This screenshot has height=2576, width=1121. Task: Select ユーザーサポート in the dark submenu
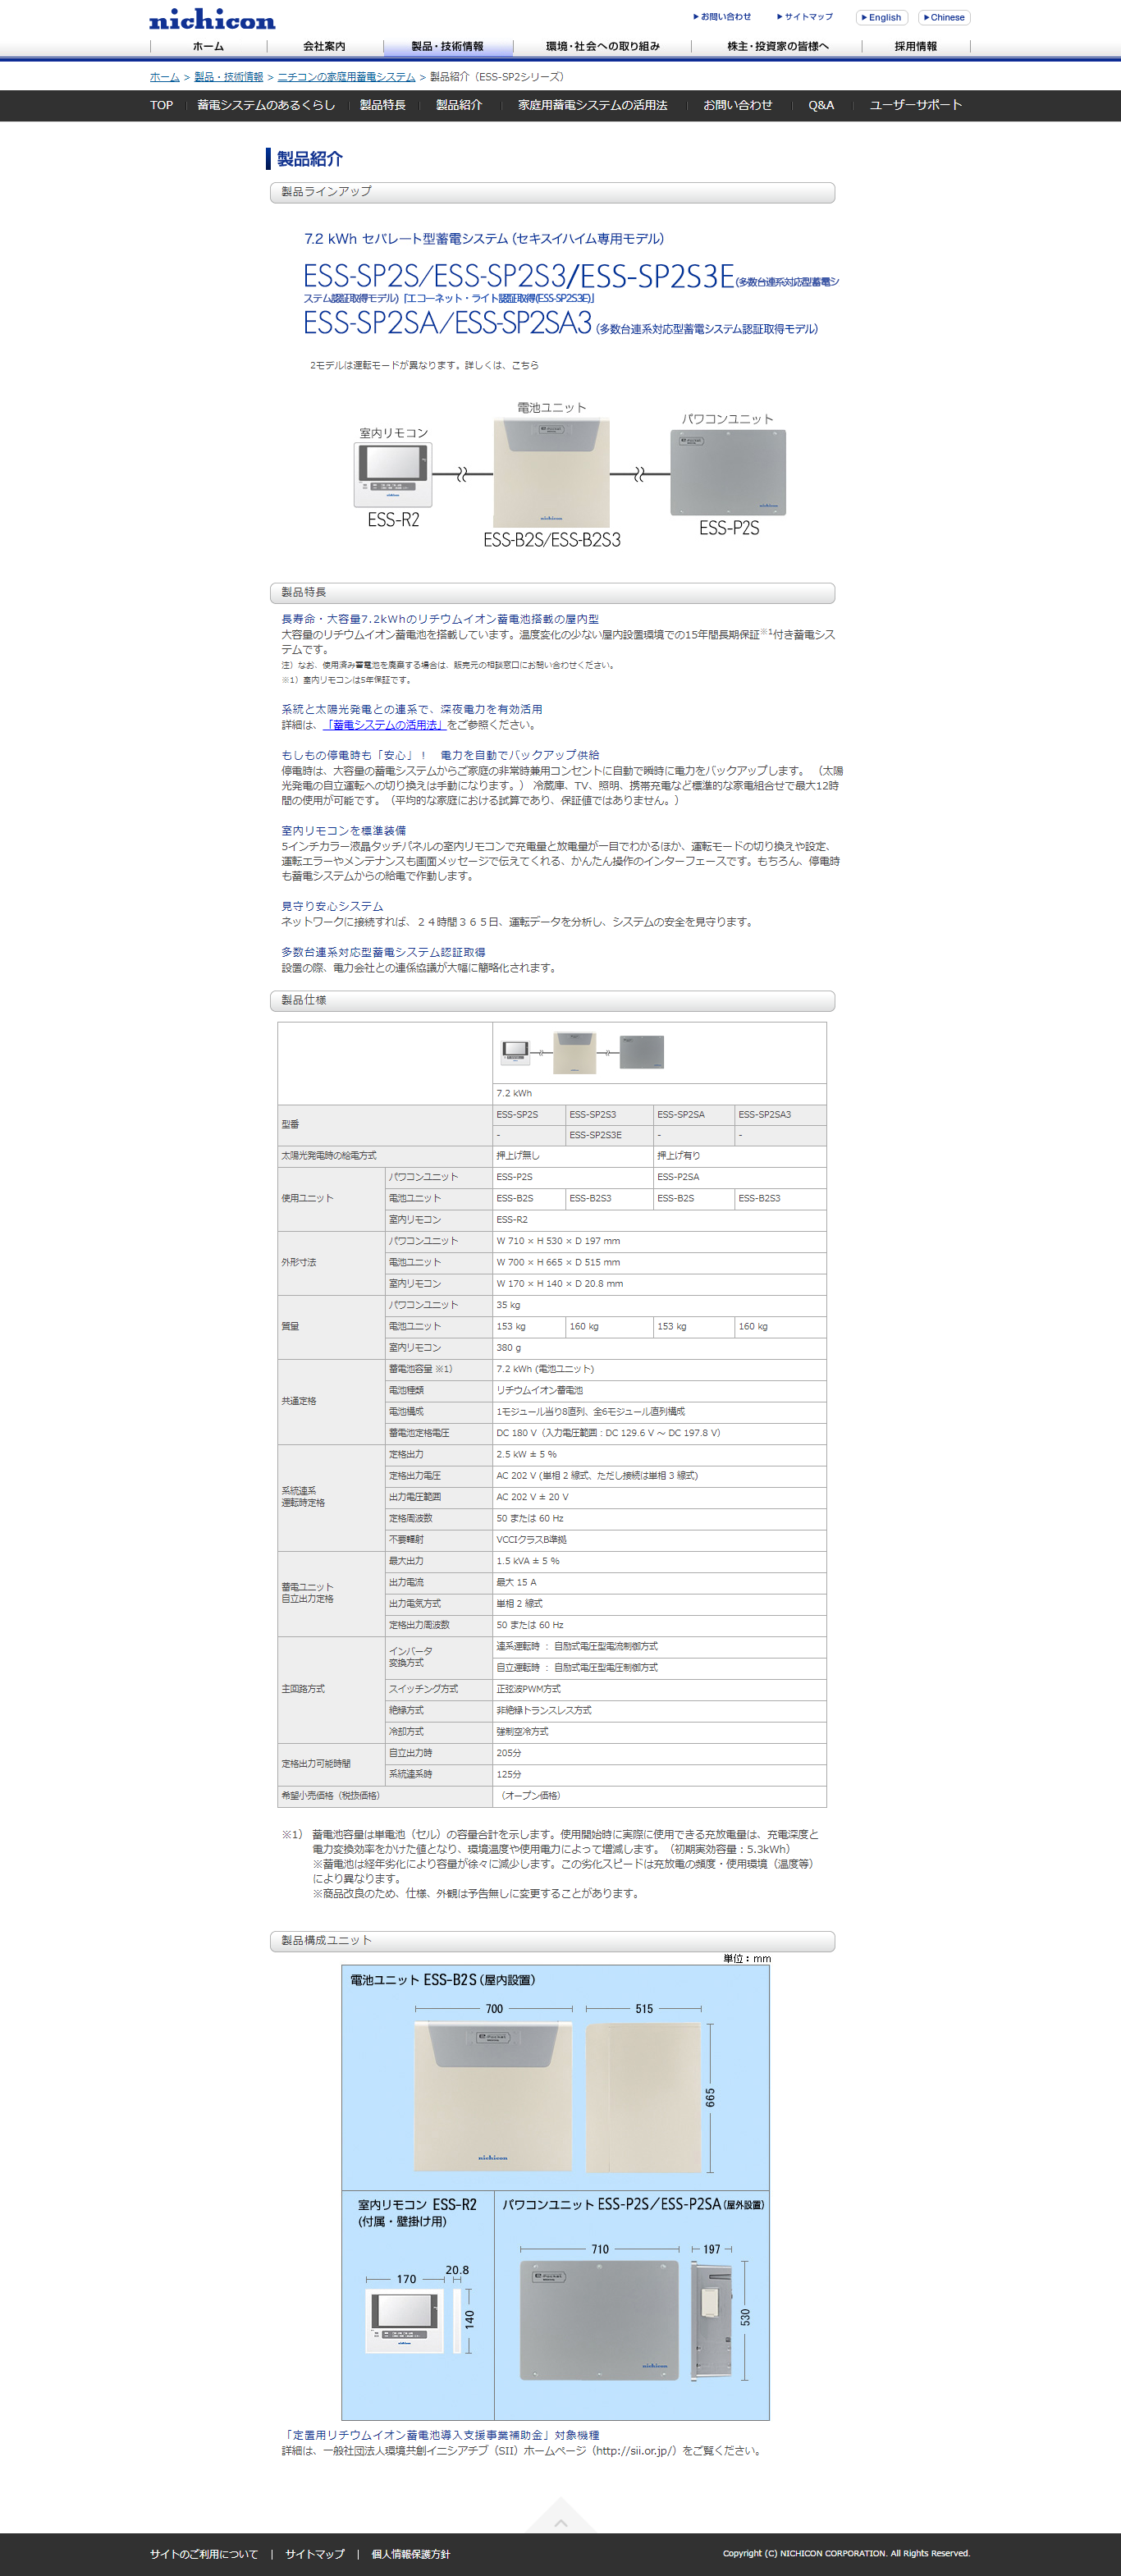915,105
